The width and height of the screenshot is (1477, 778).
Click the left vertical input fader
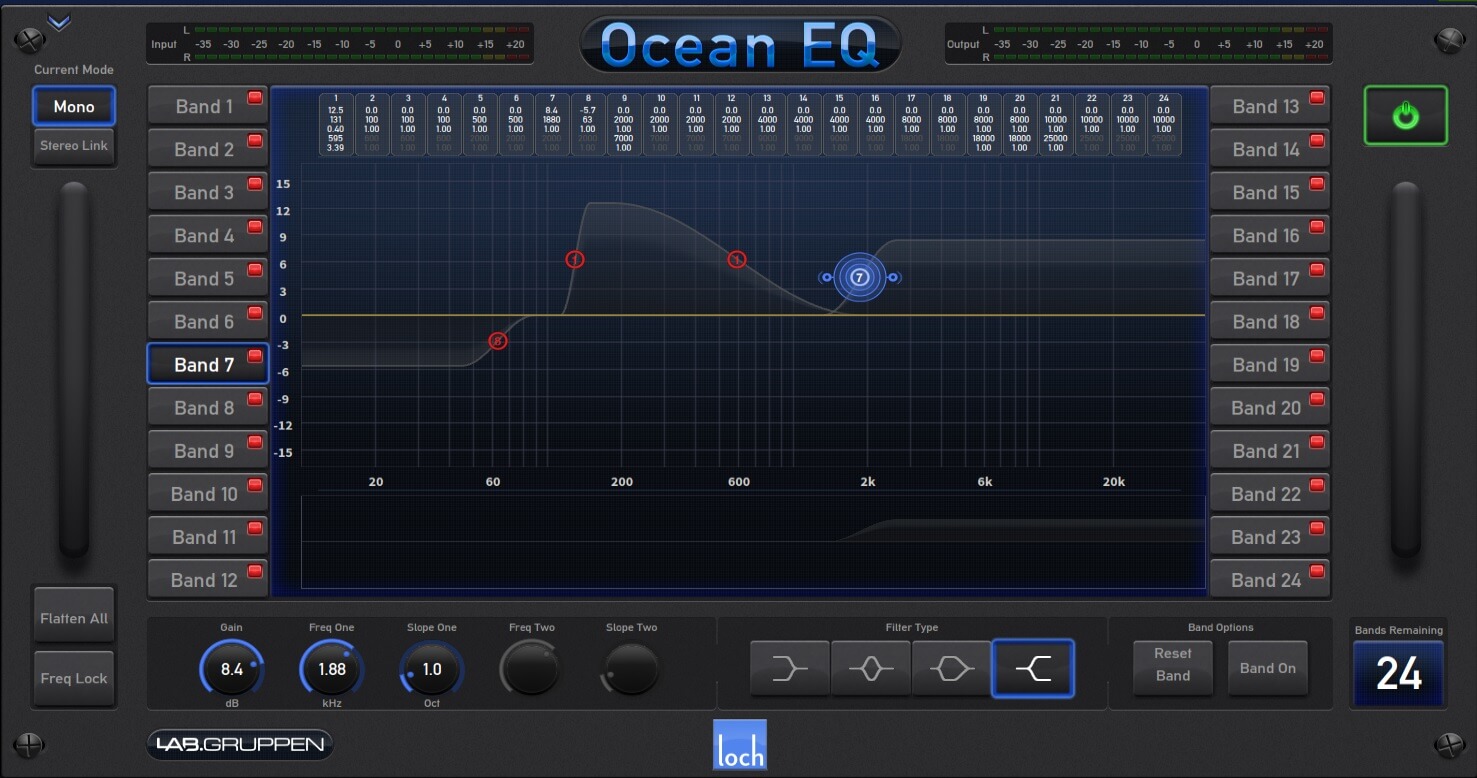74,370
